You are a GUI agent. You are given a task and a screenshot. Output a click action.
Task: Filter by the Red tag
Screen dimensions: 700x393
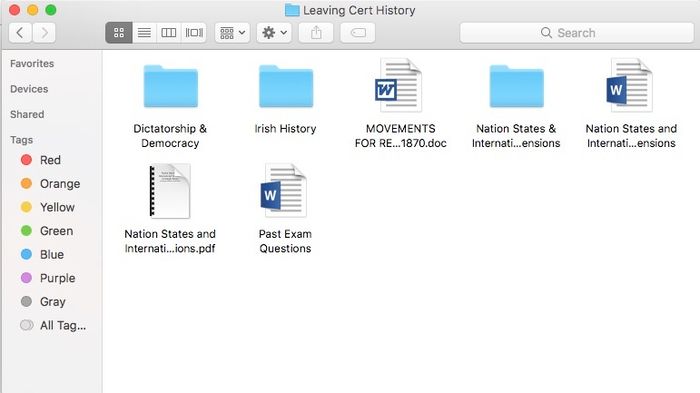(41, 160)
